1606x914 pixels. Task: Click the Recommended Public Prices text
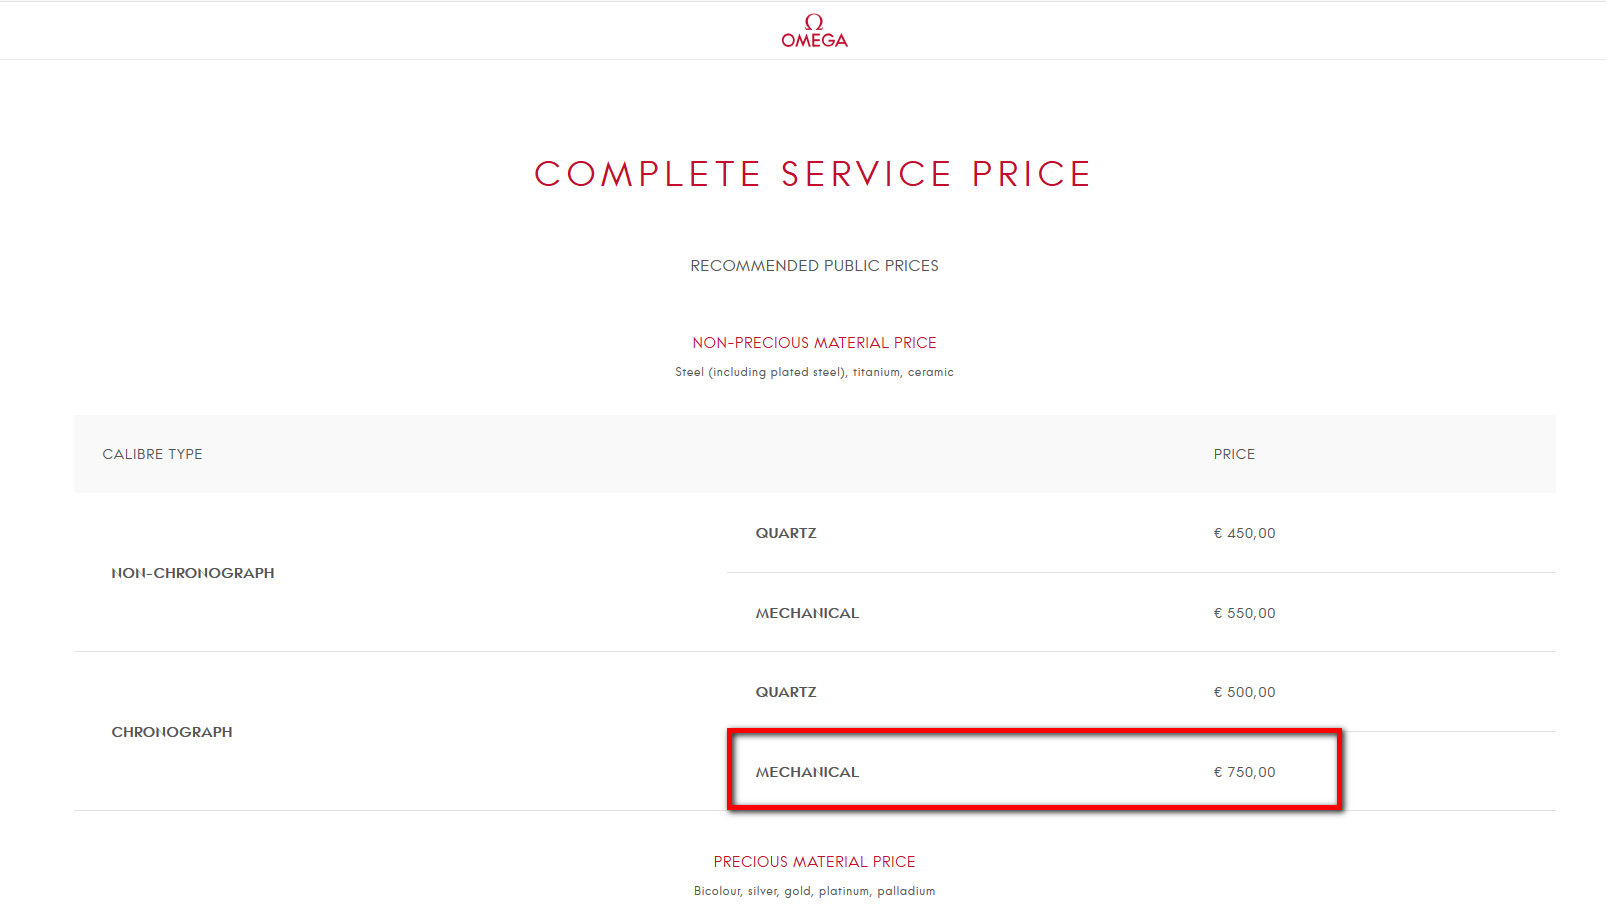click(x=814, y=266)
